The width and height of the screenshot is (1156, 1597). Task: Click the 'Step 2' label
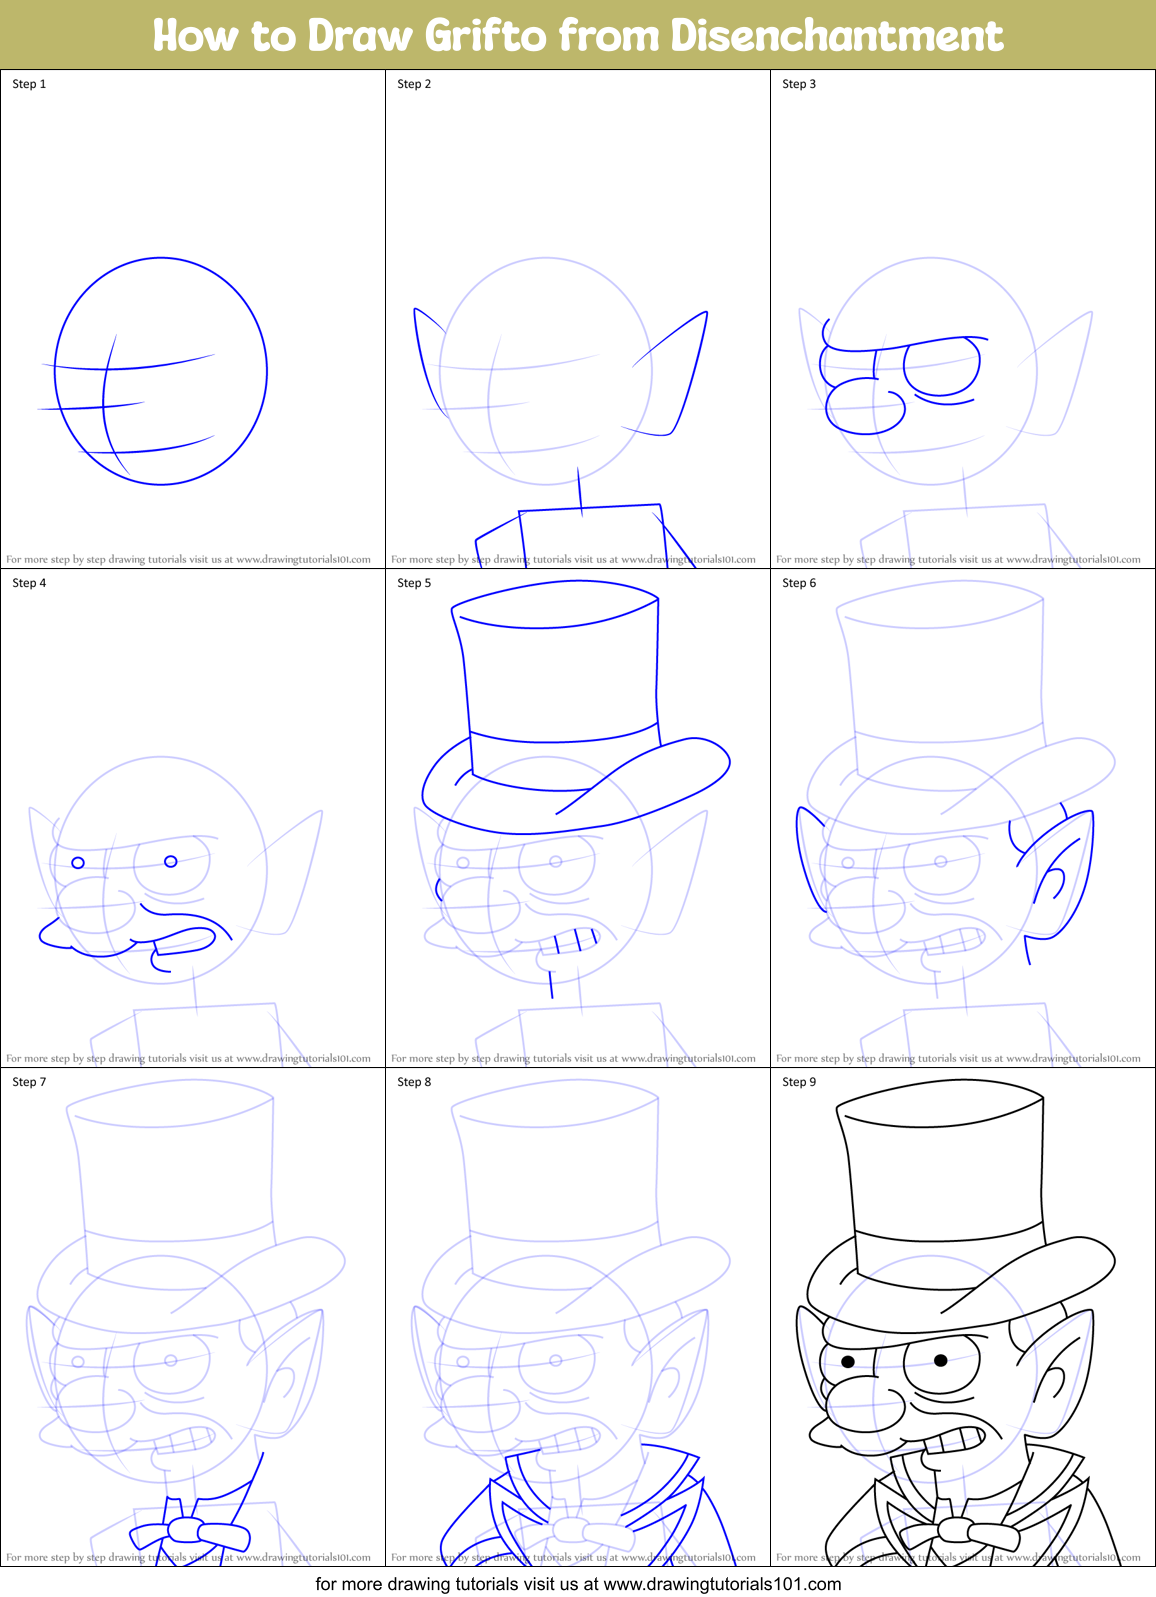(x=414, y=84)
